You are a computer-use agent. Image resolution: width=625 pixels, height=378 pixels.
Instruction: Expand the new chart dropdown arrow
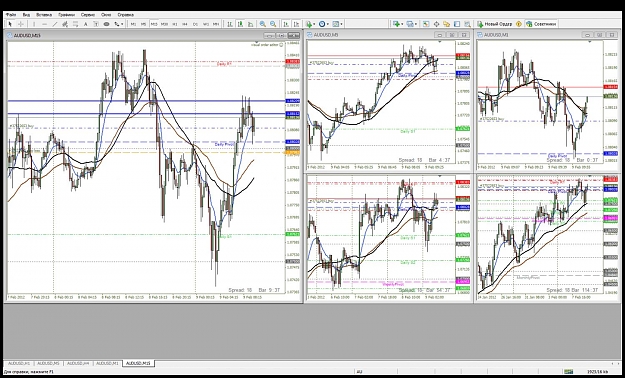click(402, 24)
